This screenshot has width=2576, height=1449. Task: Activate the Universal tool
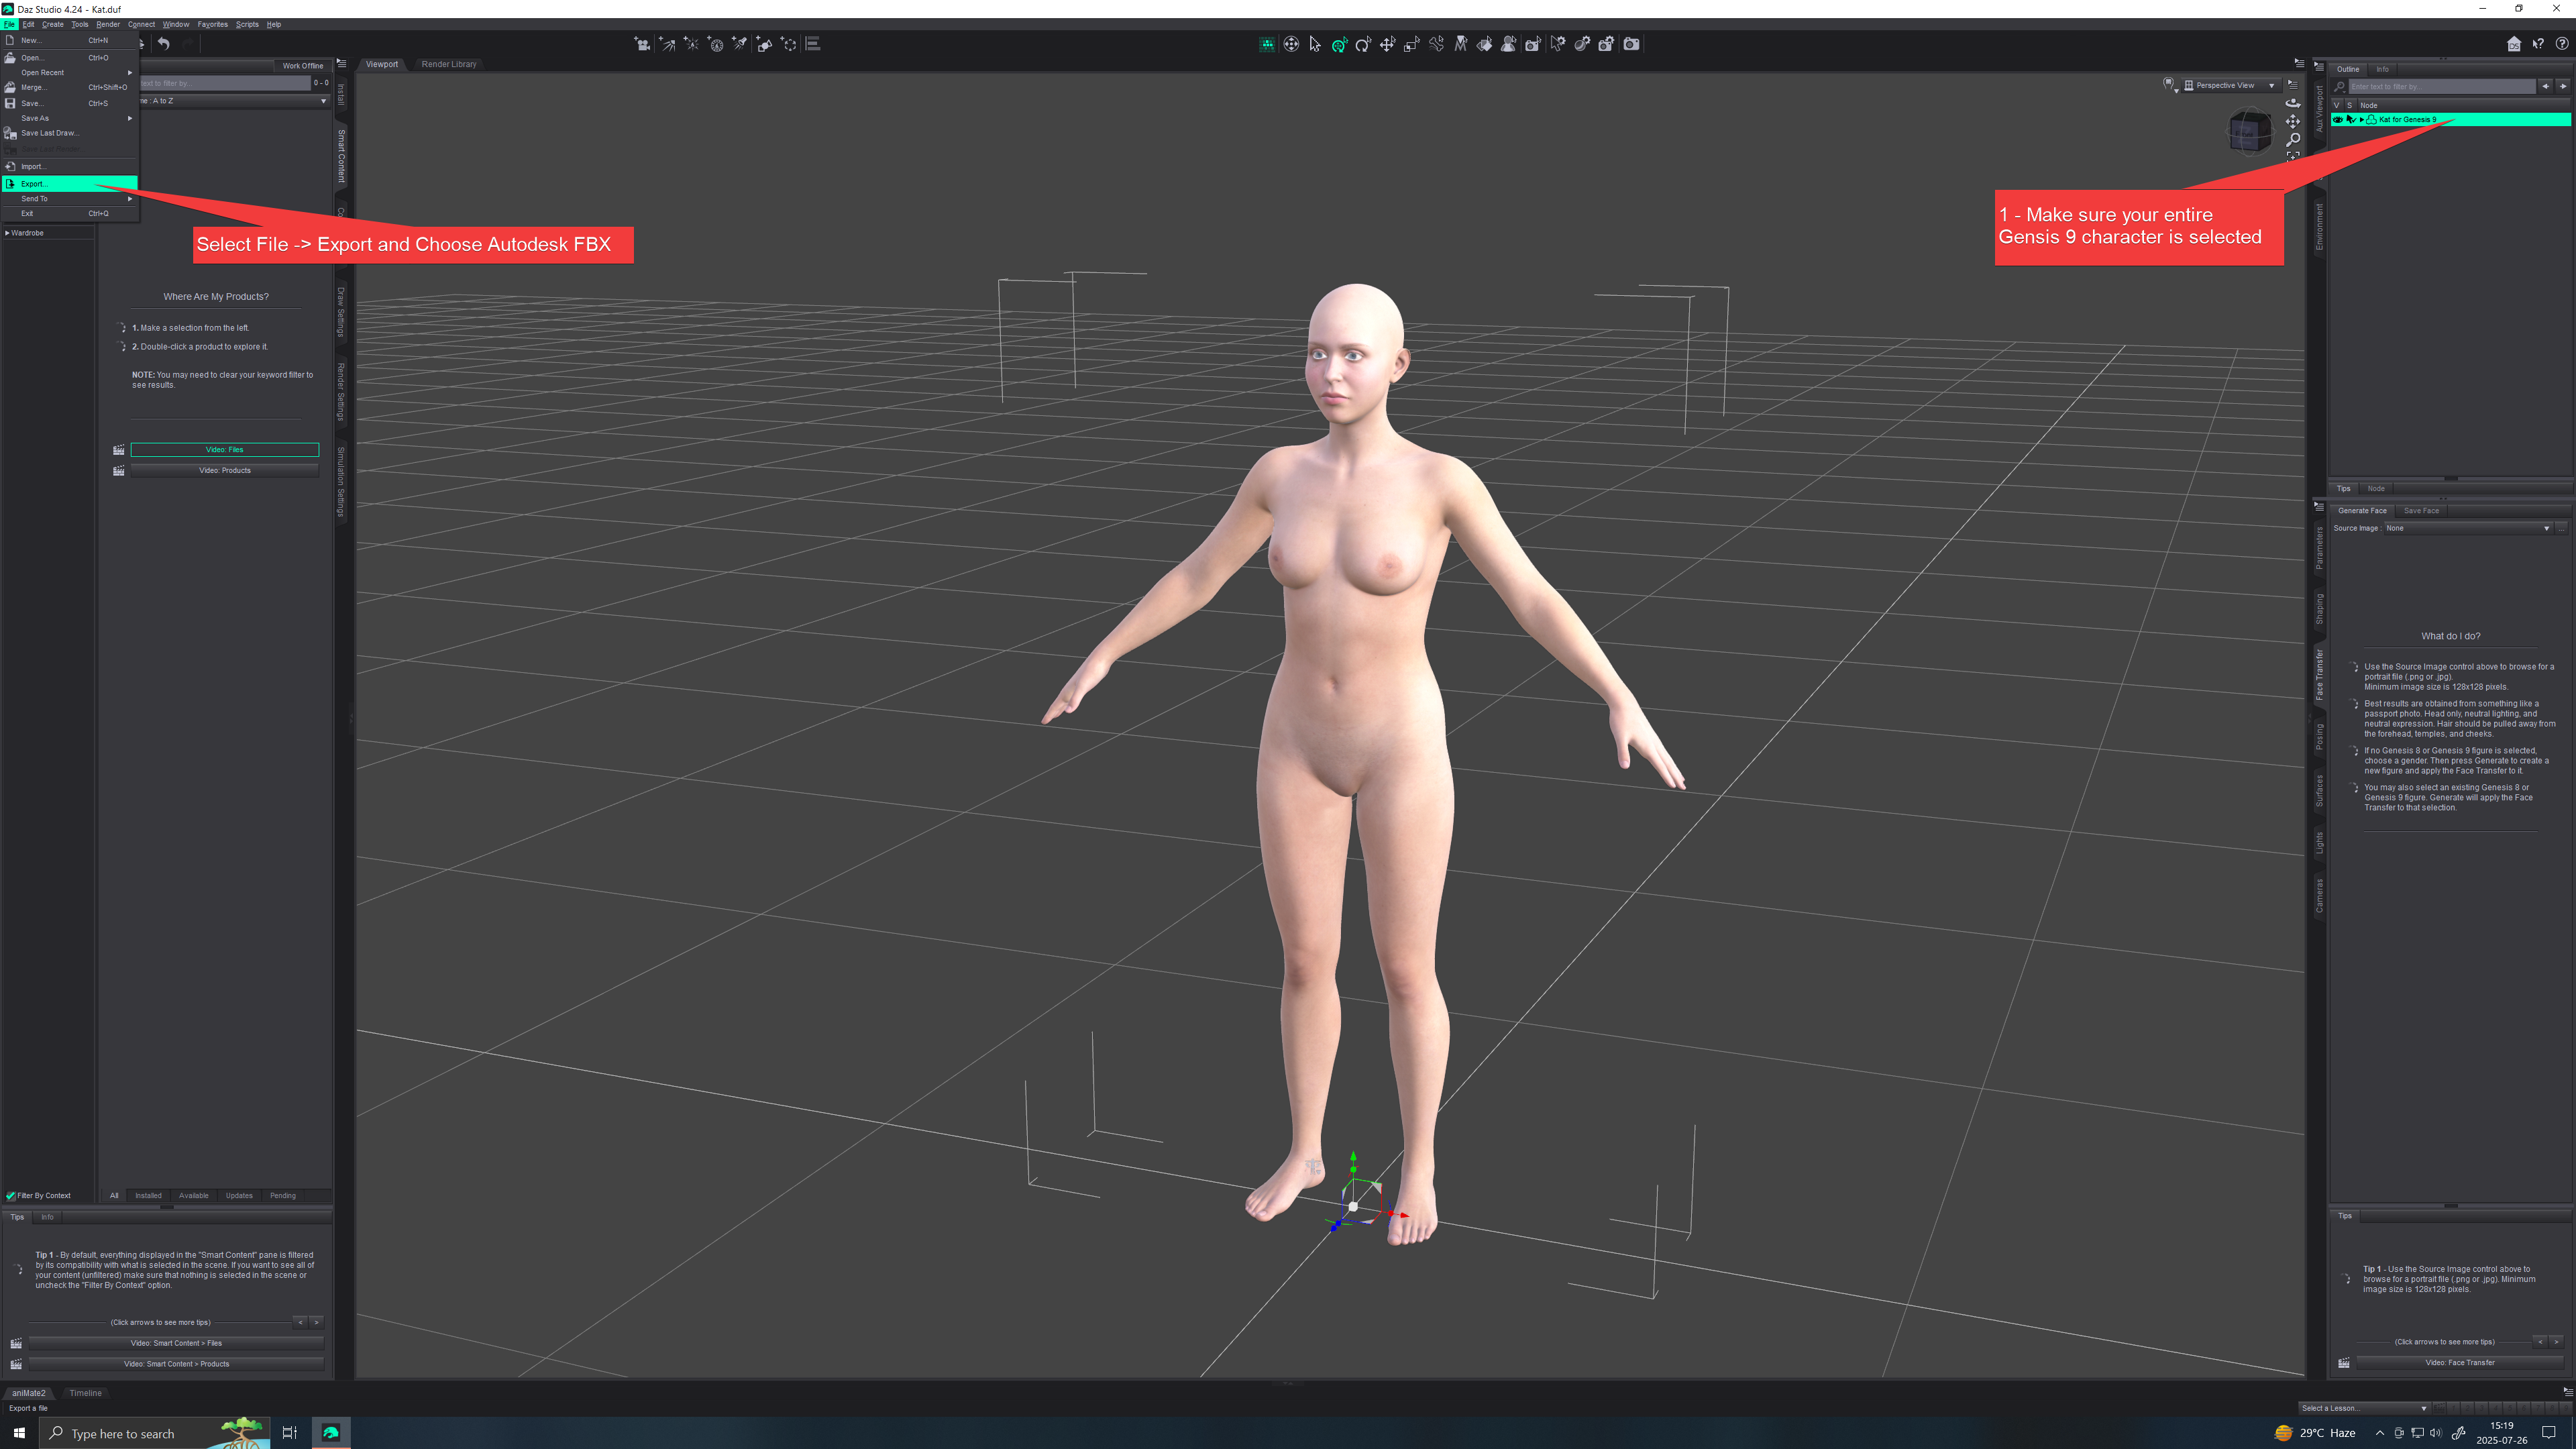[1339, 44]
